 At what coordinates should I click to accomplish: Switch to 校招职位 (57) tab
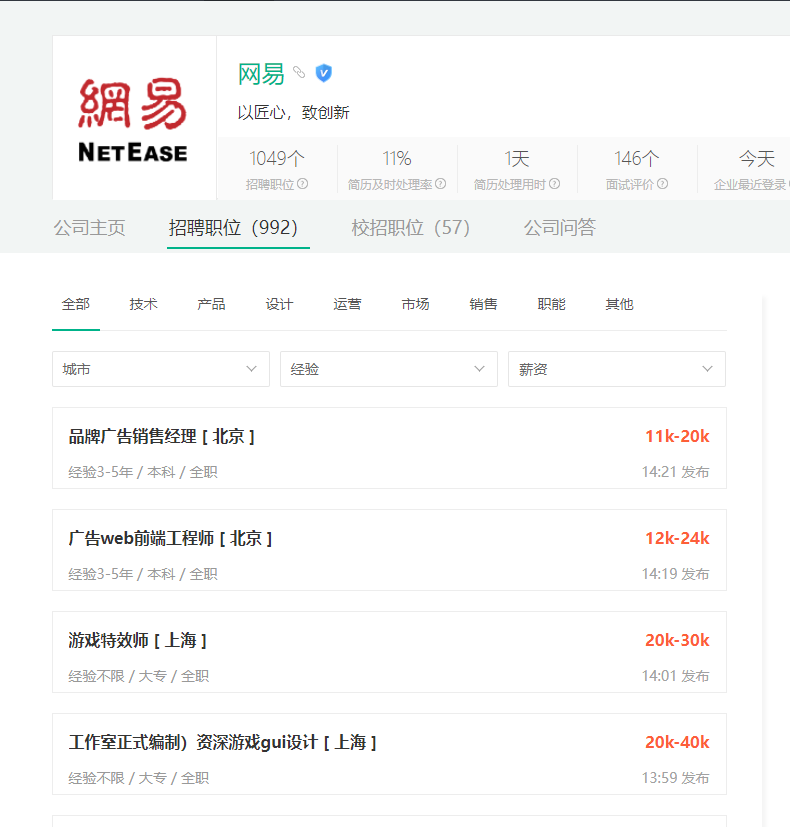pos(410,228)
